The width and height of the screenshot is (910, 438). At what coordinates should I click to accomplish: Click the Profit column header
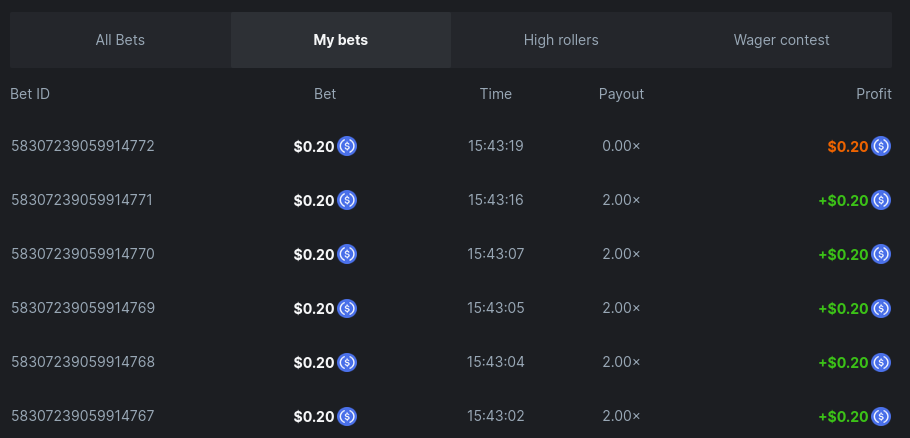(x=873, y=94)
